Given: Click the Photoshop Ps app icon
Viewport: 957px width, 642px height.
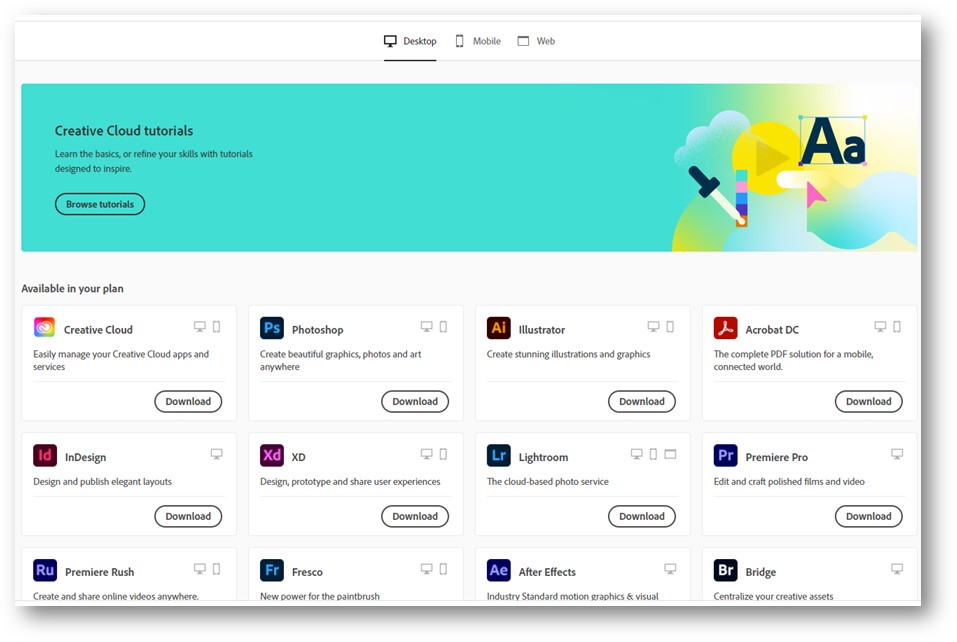Looking at the screenshot, I should [272, 327].
